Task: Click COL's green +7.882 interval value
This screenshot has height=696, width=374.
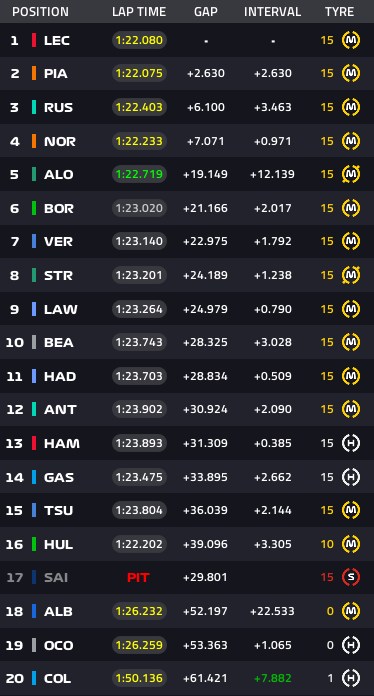Action: tap(272, 678)
